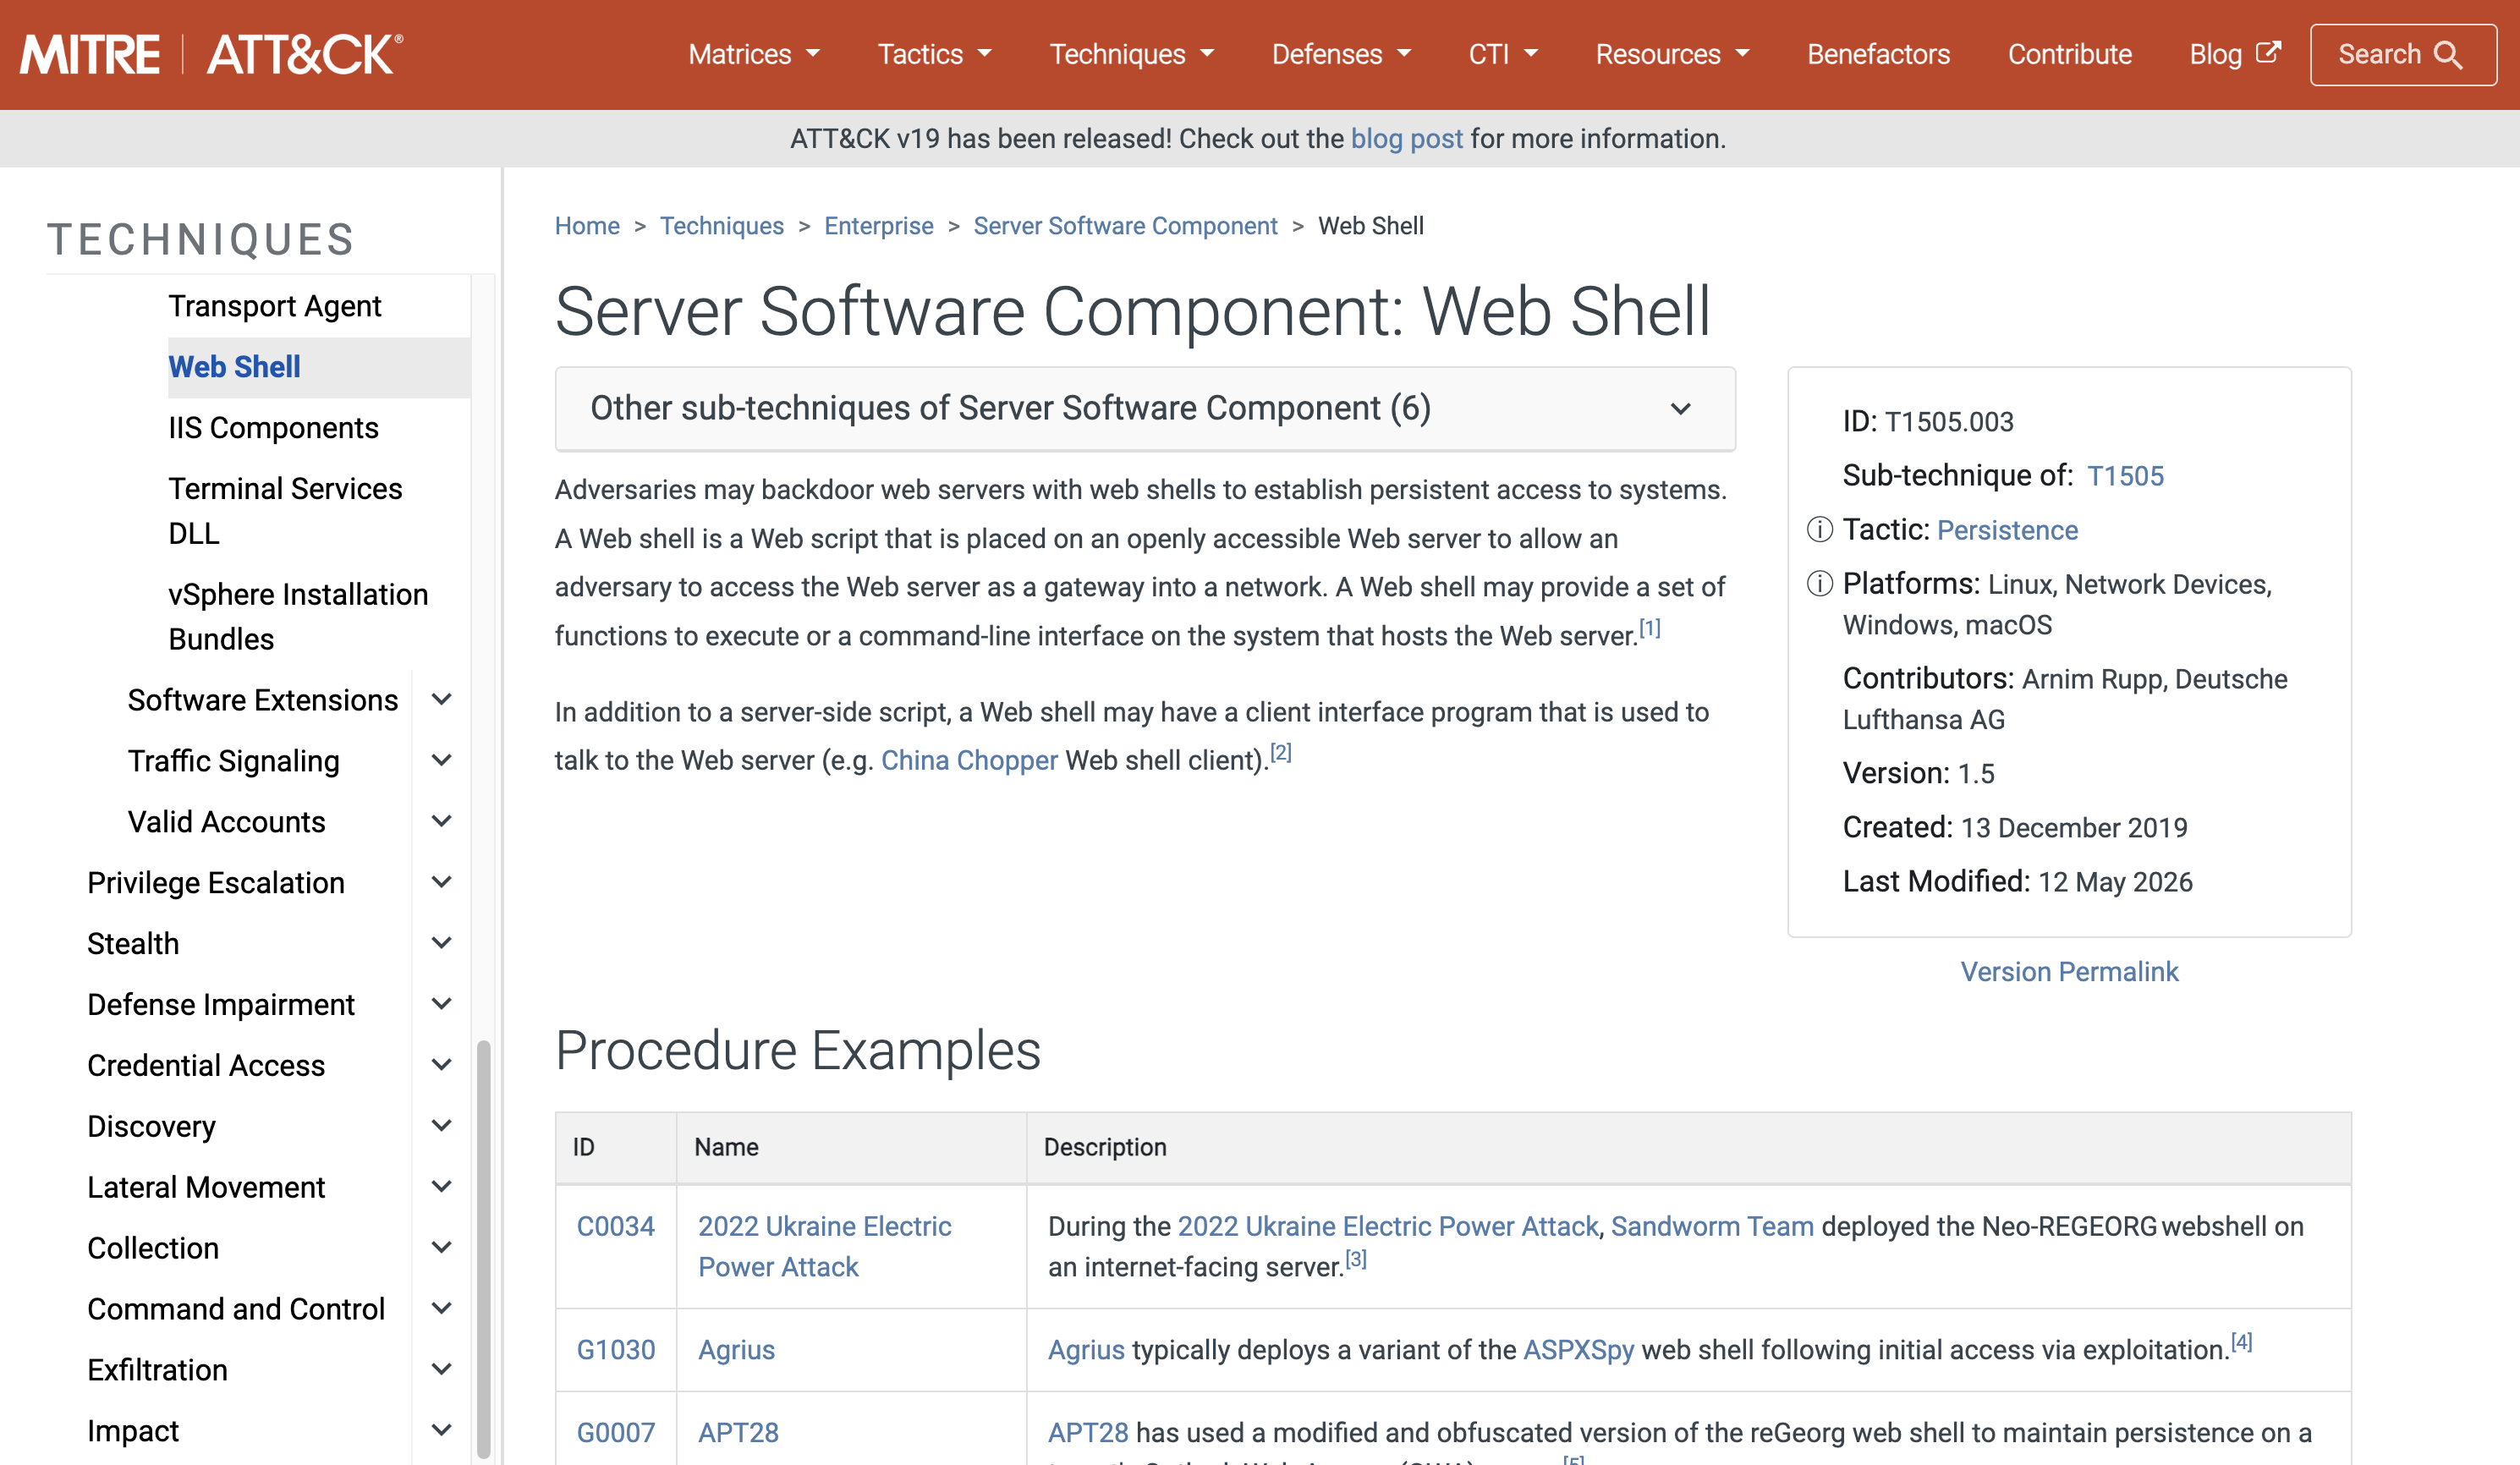Viewport: 2520px width, 1465px height.
Task: Select vSphere Installation Bundles in sidebar
Action: tap(298, 616)
